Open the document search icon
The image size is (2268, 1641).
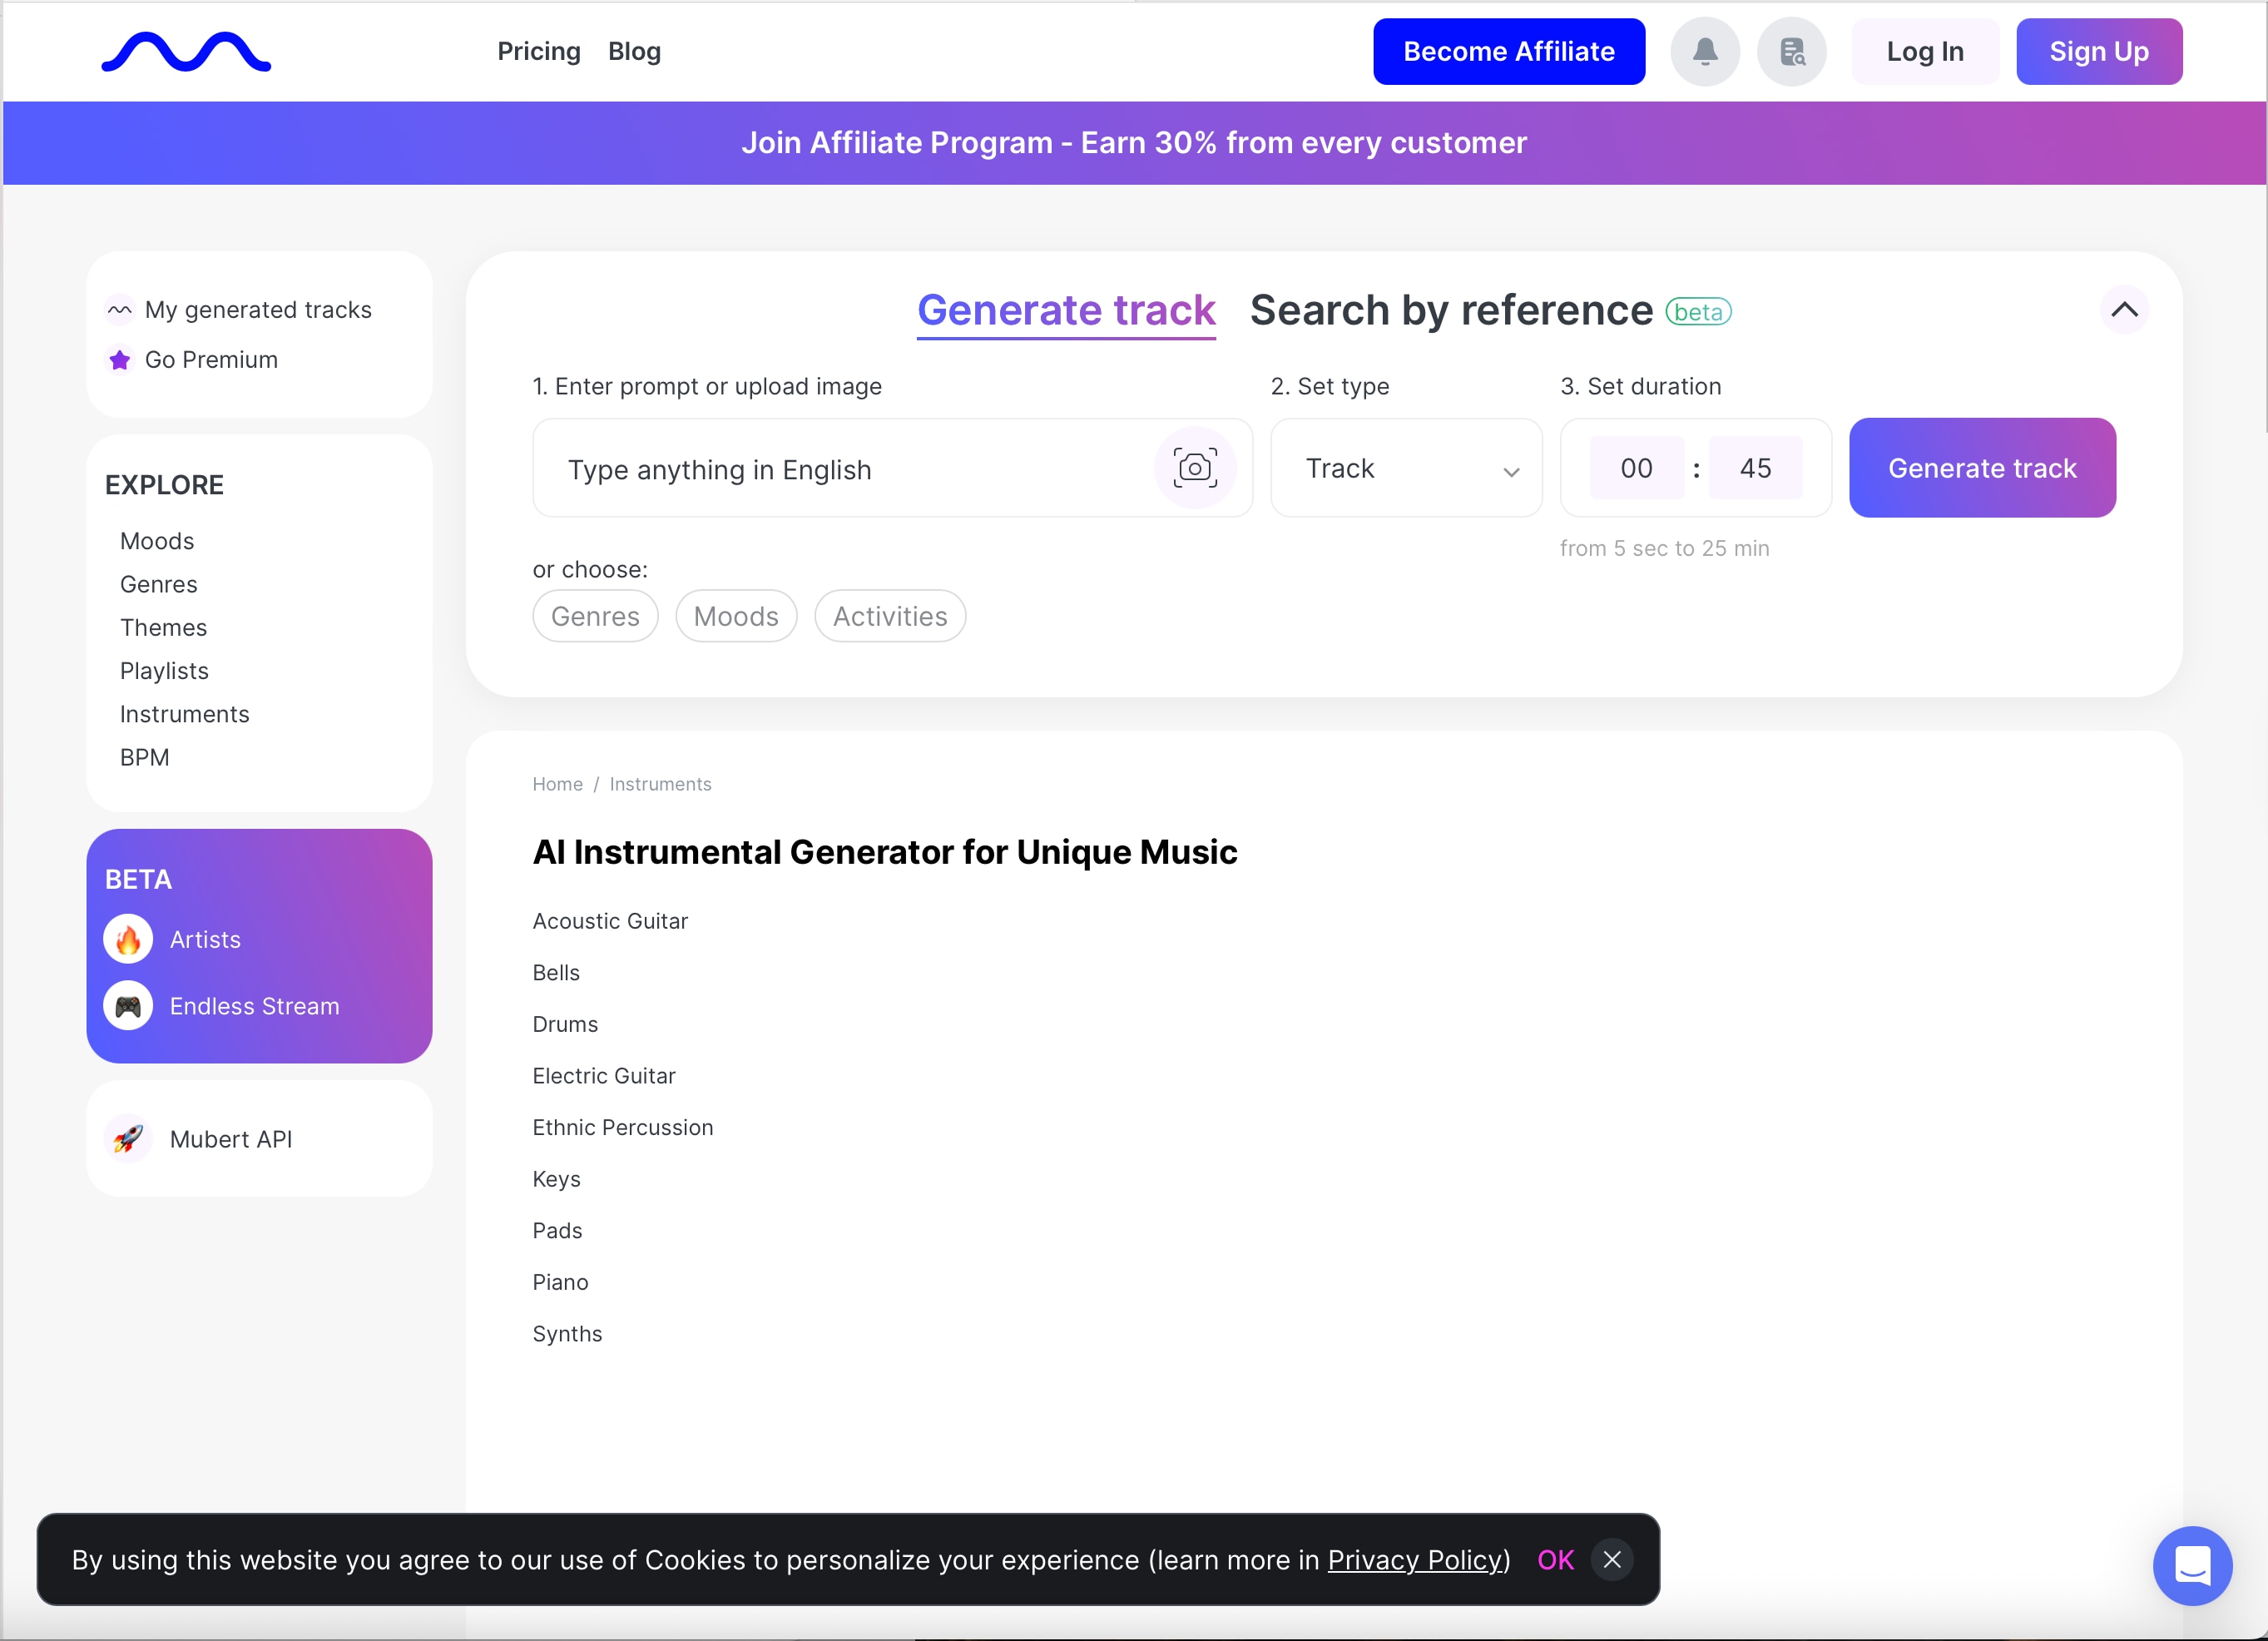point(1792,51)
